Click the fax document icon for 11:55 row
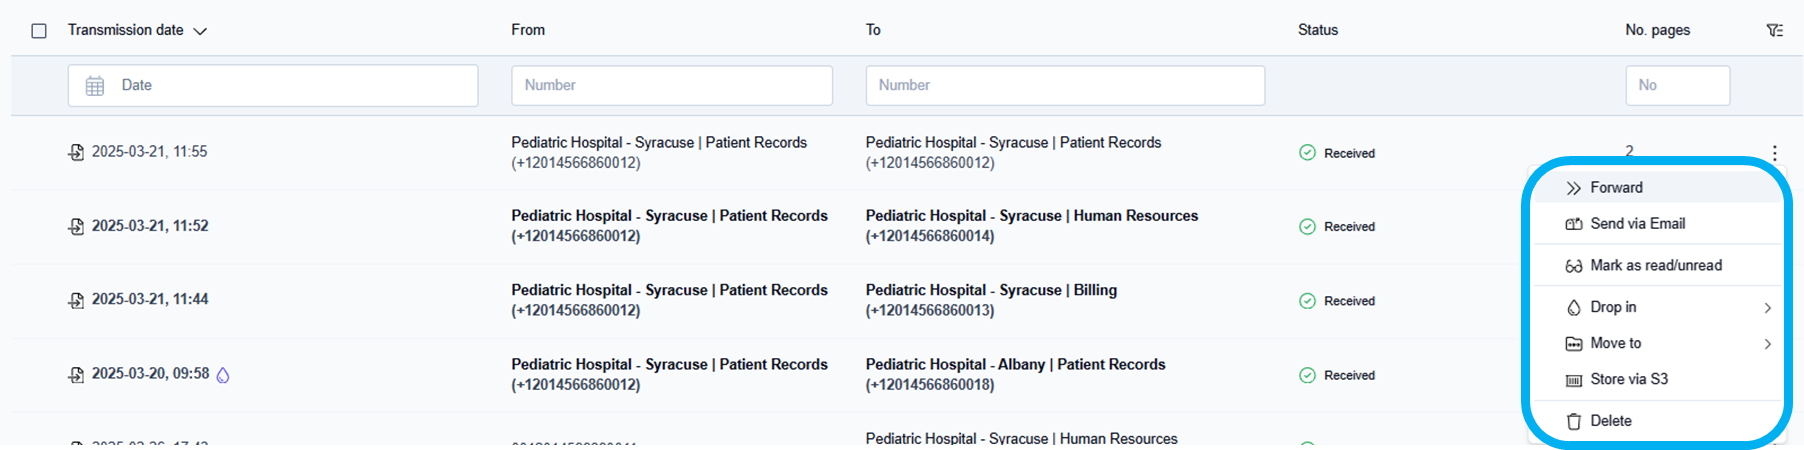 [x=76, y=152]
